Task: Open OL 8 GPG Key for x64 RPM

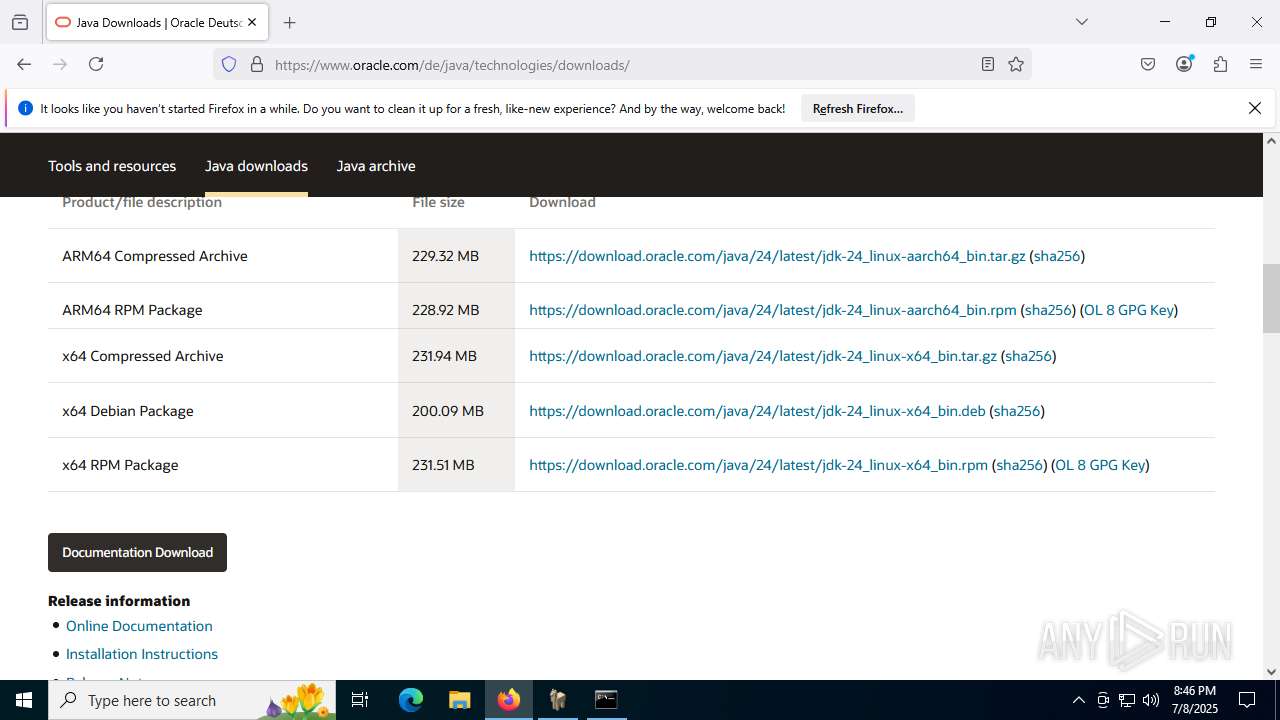Action: (1100, 465)
